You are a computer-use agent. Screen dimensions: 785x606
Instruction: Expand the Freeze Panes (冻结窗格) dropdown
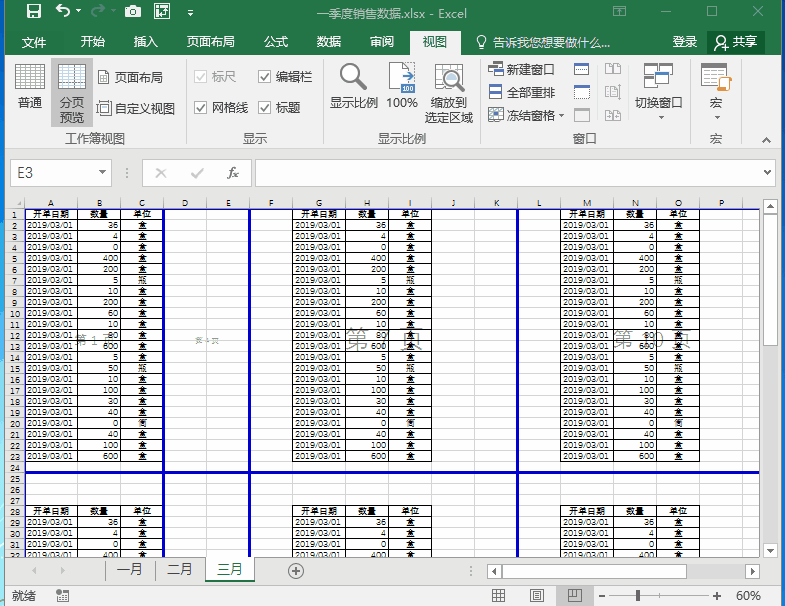click(526, 115)
